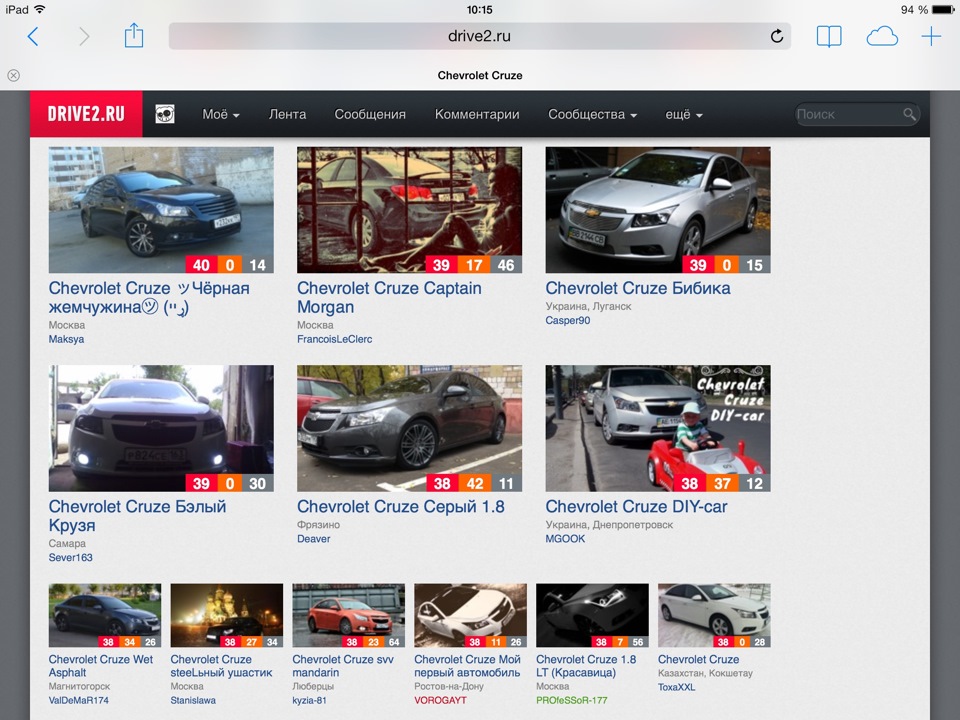This screenshot has width=960, height=720.
Task: Open Chevrolet Cruze Чёрная жемчужина title link
Action: pos(149,298)
